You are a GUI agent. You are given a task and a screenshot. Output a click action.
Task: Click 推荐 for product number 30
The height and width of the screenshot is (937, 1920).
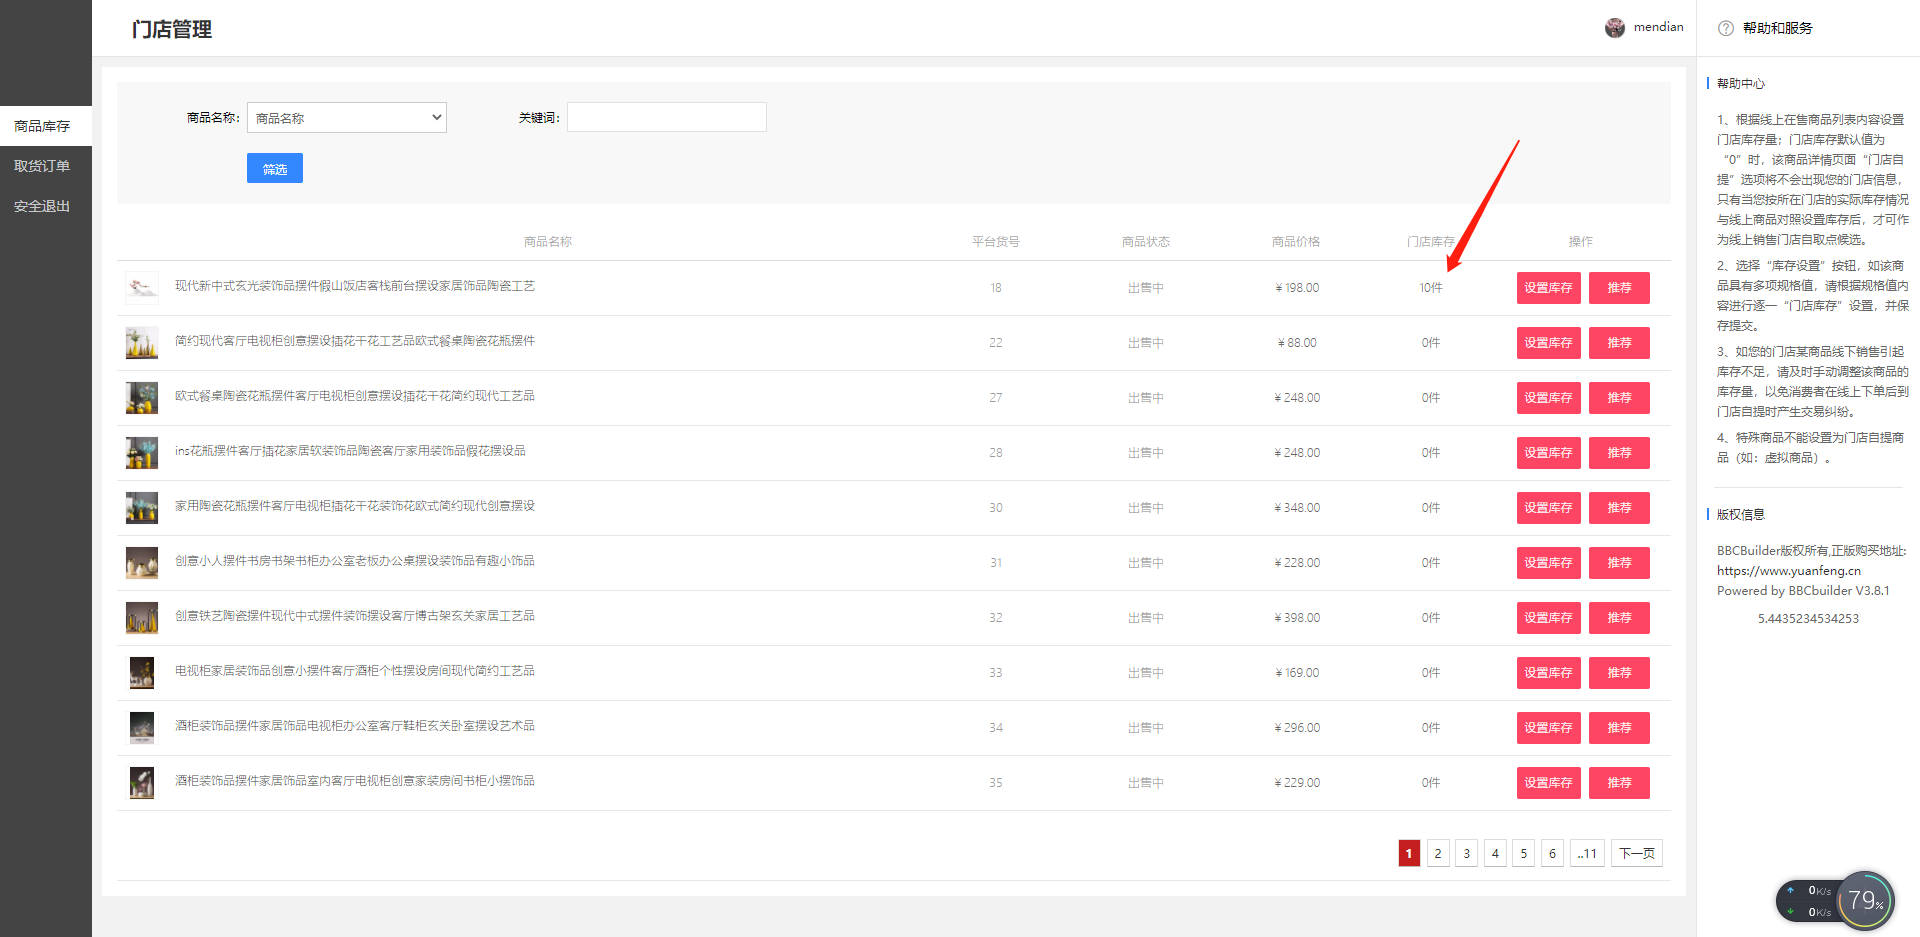pos(1619,508)
